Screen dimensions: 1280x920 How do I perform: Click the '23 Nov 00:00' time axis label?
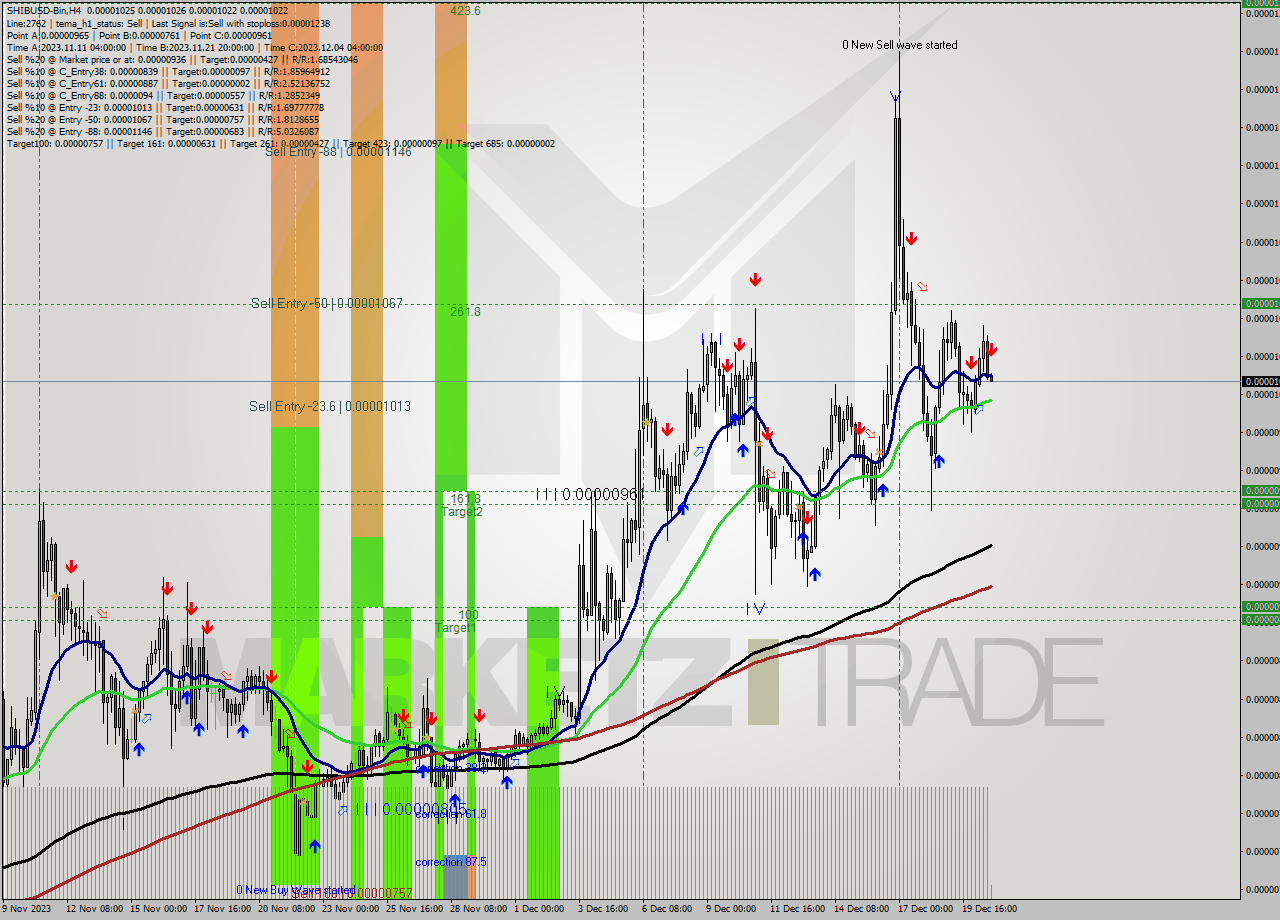[351, 909]
